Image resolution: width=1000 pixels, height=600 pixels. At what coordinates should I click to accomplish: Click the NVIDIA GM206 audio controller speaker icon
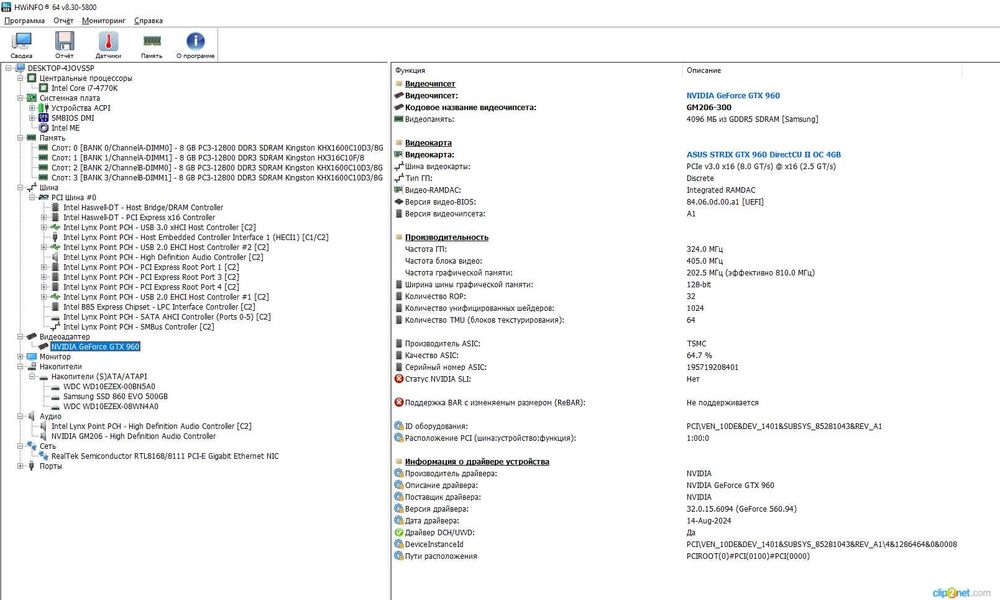point(43,436)
